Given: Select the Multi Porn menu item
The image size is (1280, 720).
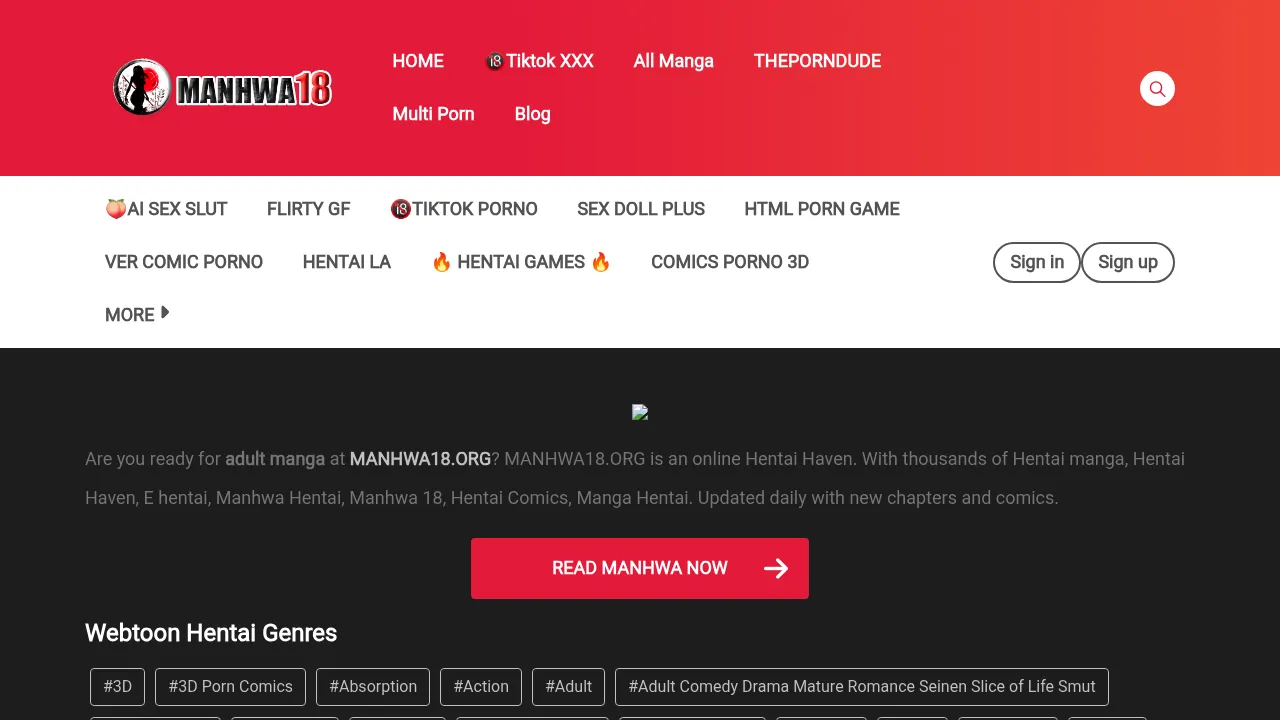Looking at the screenshot, I should pyautogui.click(x=433, y=114).
